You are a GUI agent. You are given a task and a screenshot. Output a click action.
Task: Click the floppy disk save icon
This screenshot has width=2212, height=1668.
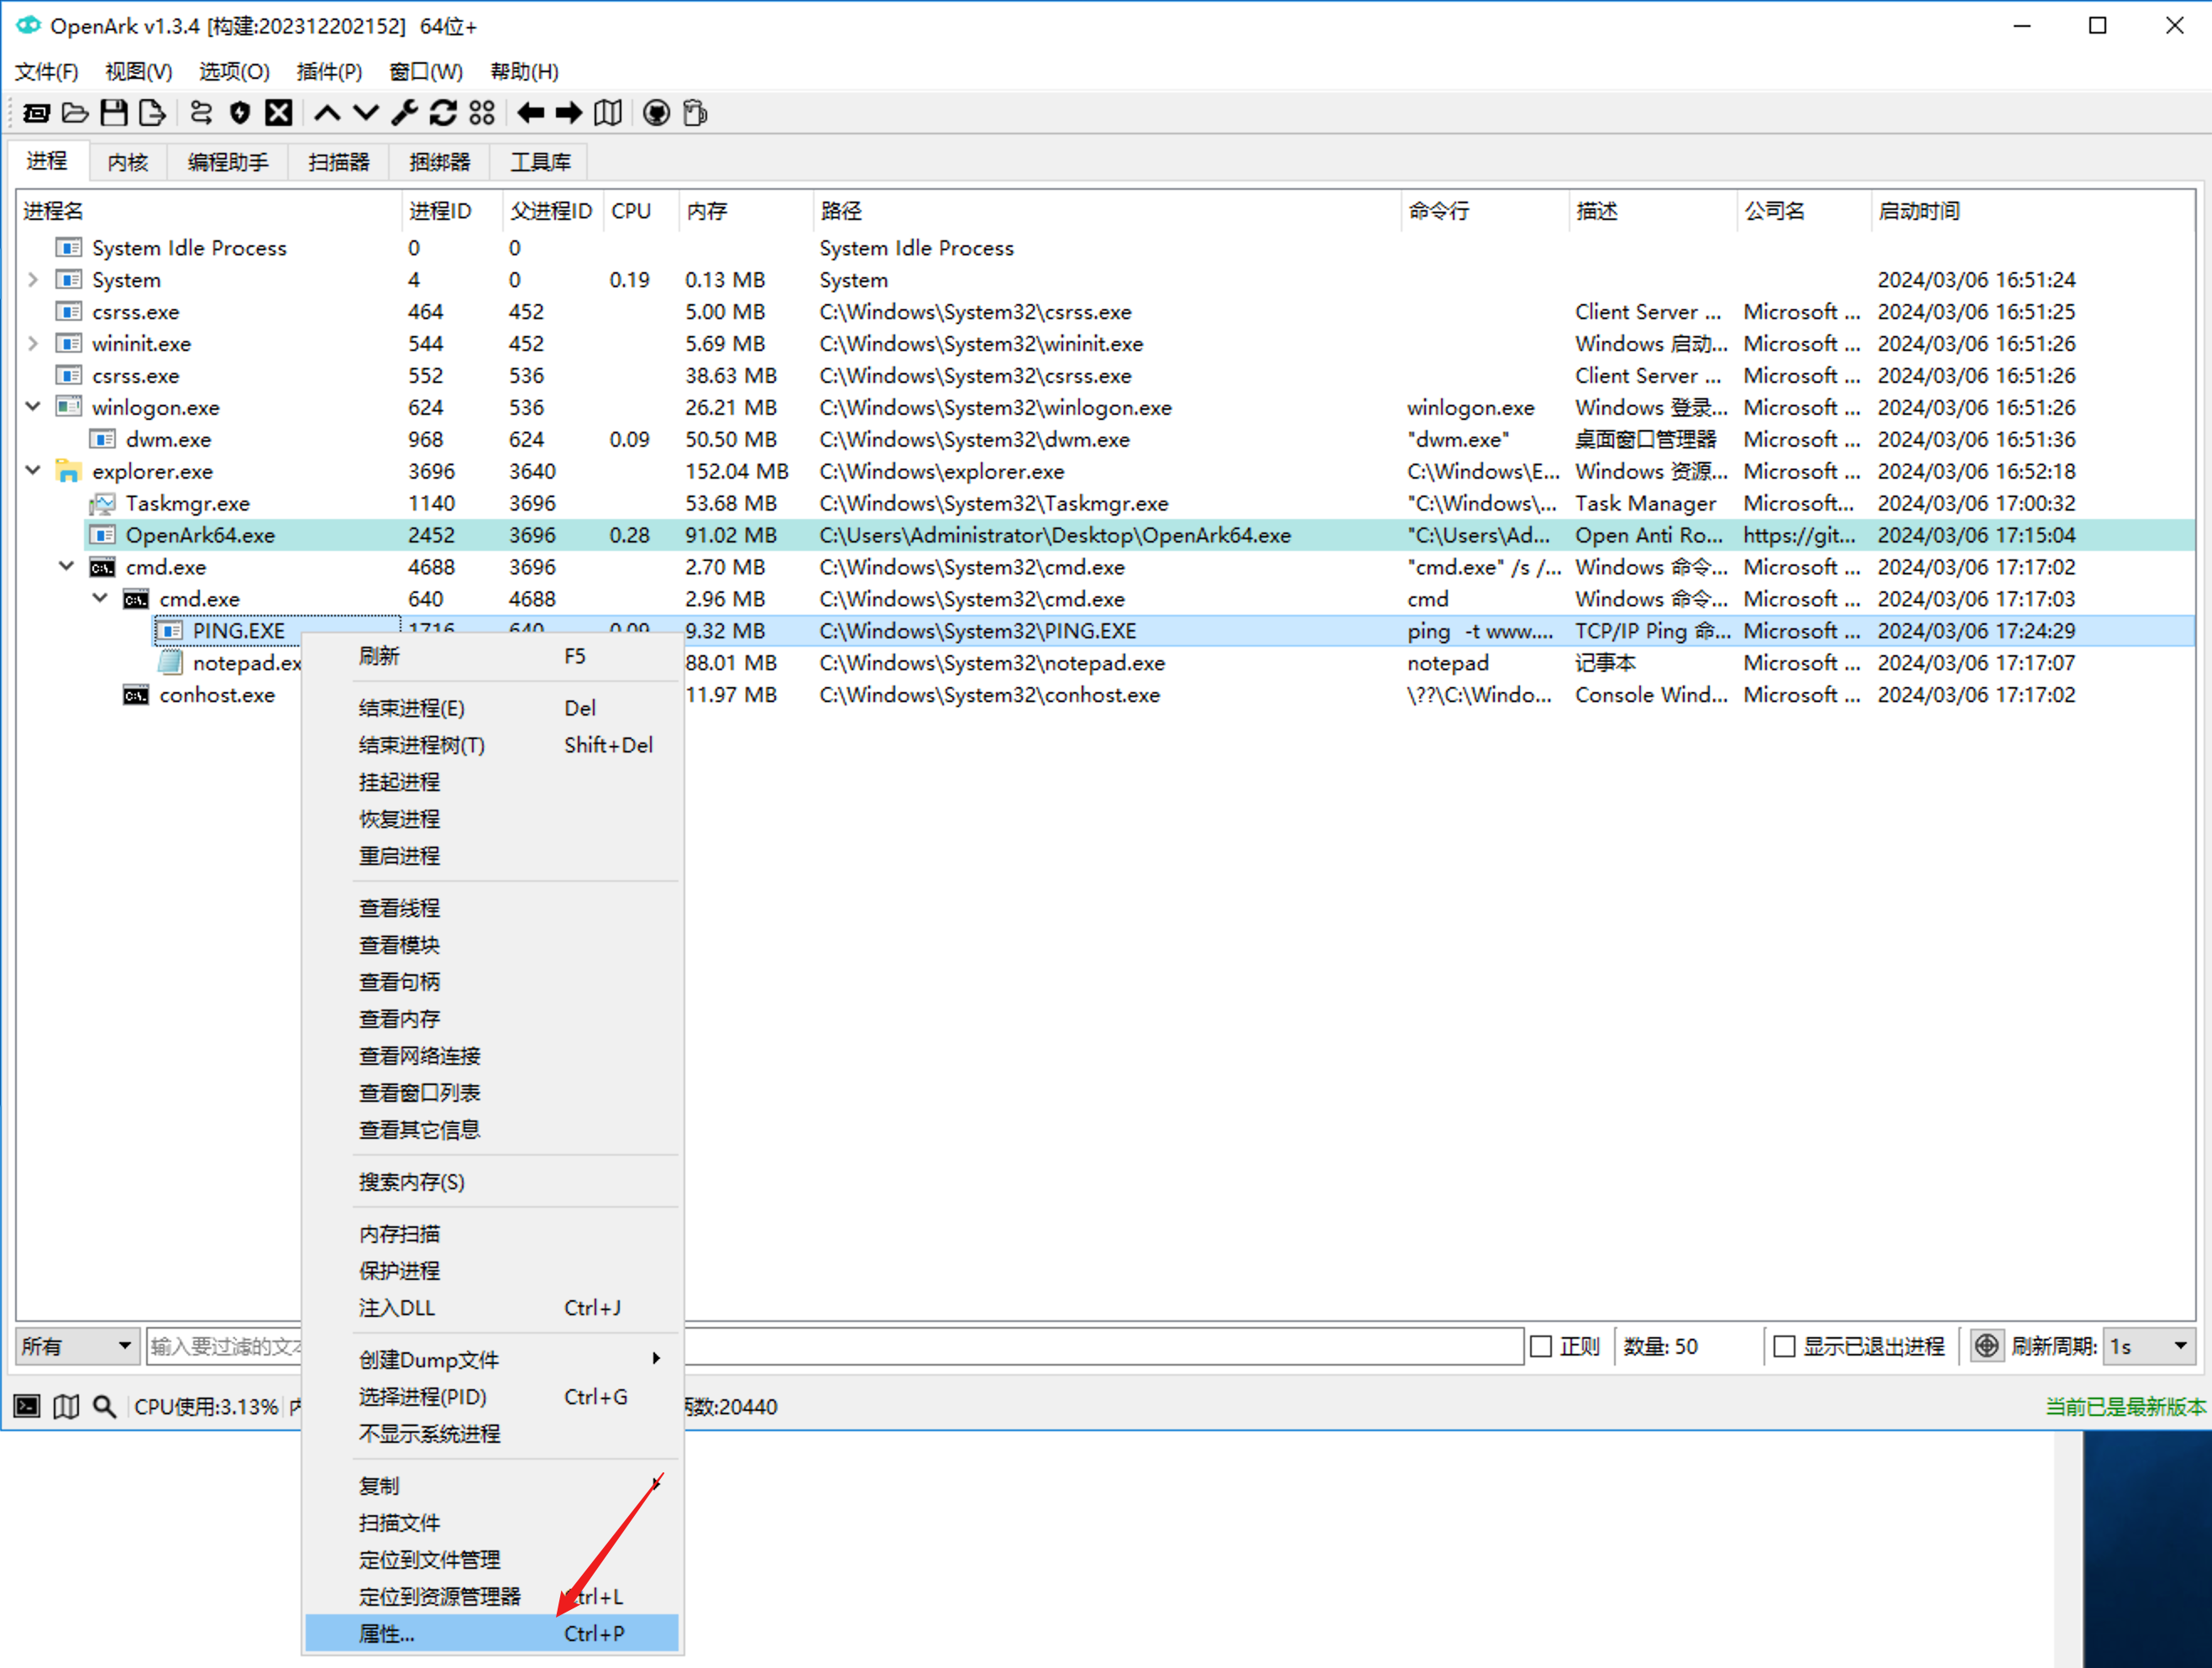pos(114,113)
